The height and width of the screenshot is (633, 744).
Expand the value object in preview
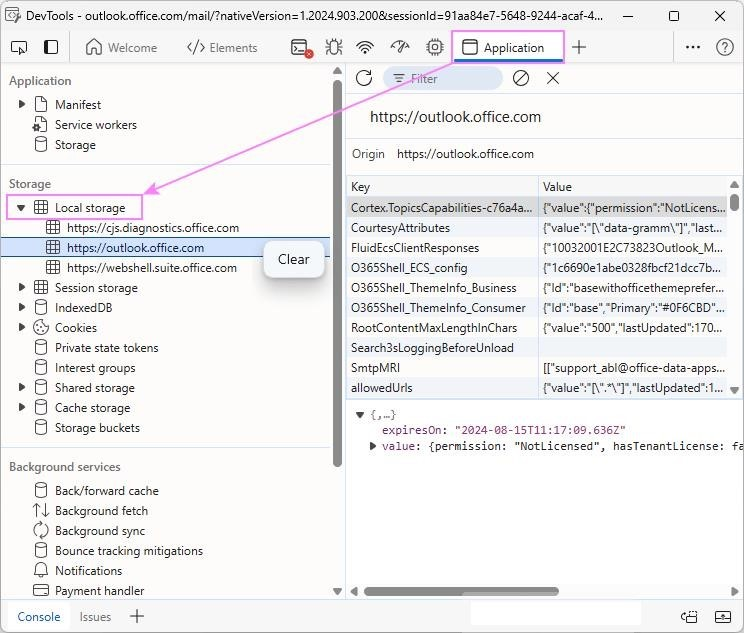pyautogui.click(x=372, y=446)
